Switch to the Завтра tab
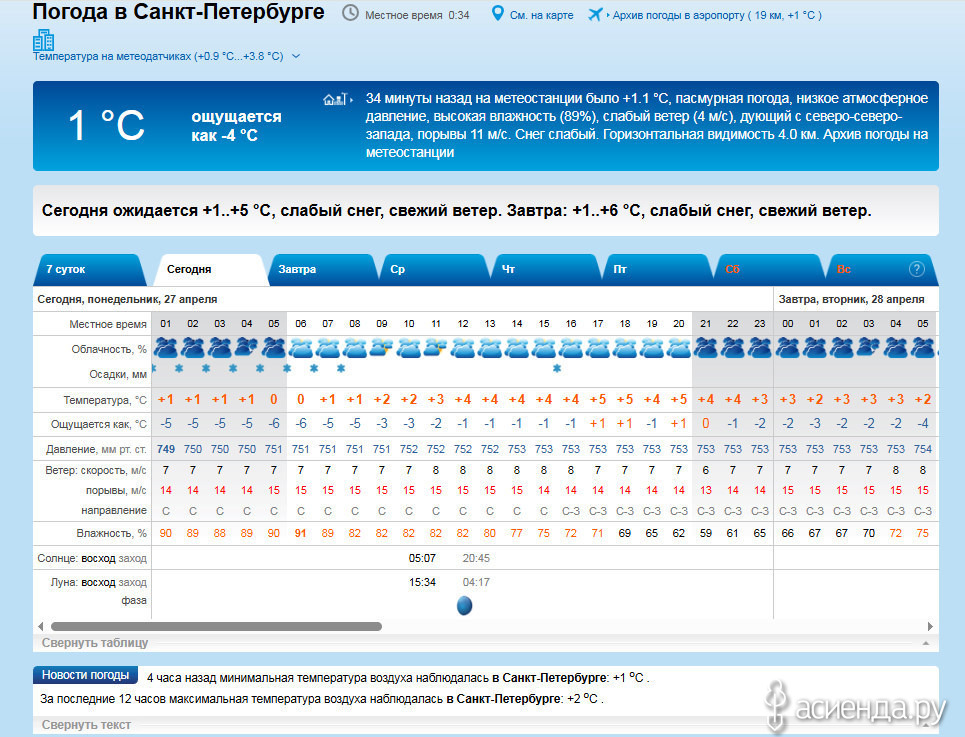 [x=297, y=270]
